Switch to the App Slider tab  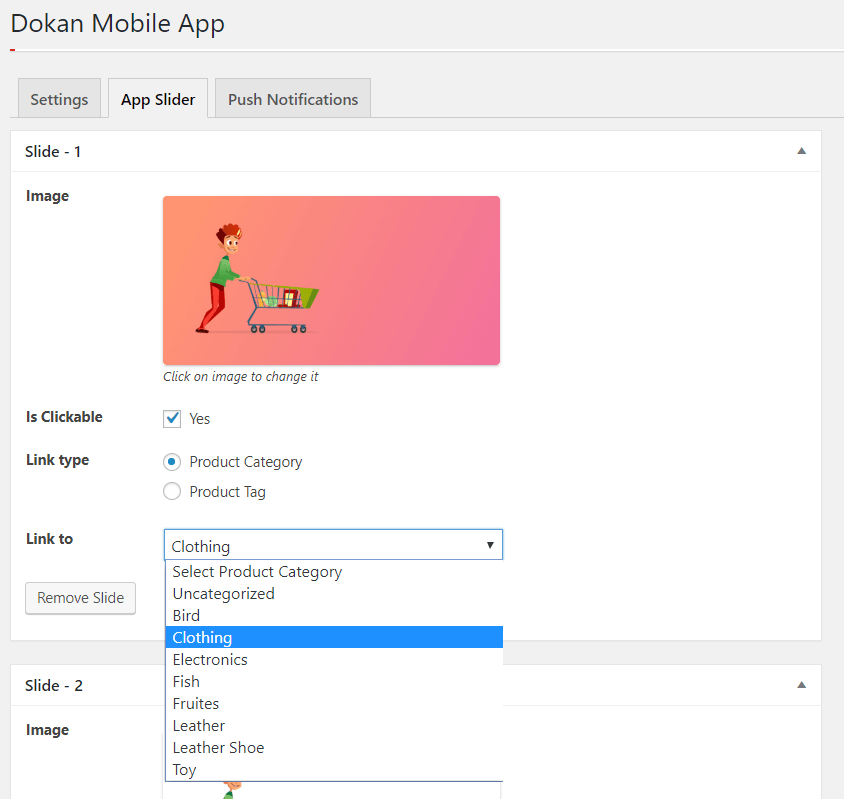point(158,99)
